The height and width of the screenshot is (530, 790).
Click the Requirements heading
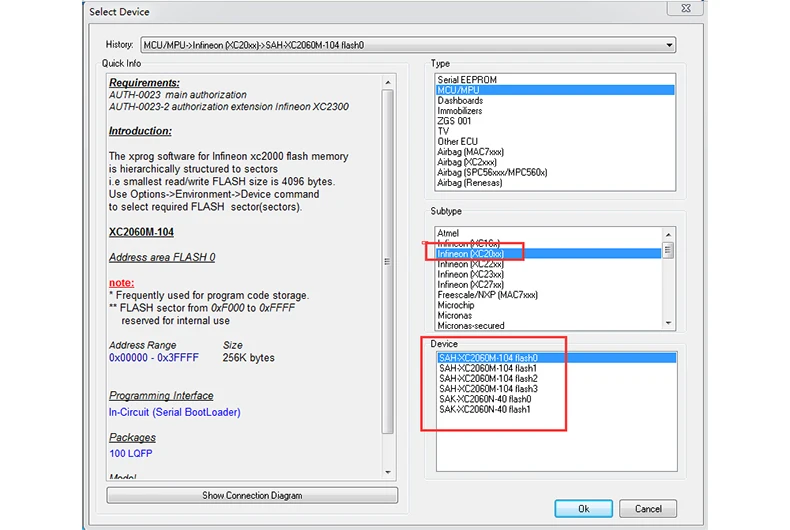(144, 83)
